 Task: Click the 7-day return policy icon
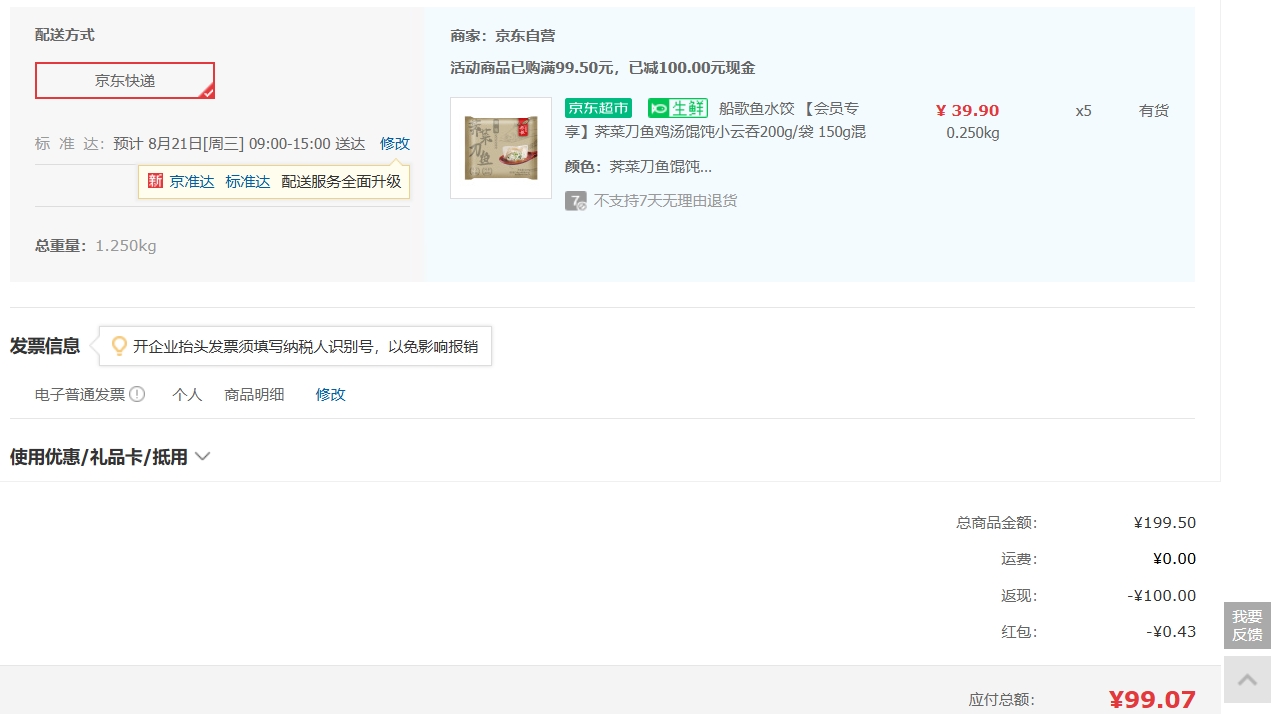tap(575, 201)
